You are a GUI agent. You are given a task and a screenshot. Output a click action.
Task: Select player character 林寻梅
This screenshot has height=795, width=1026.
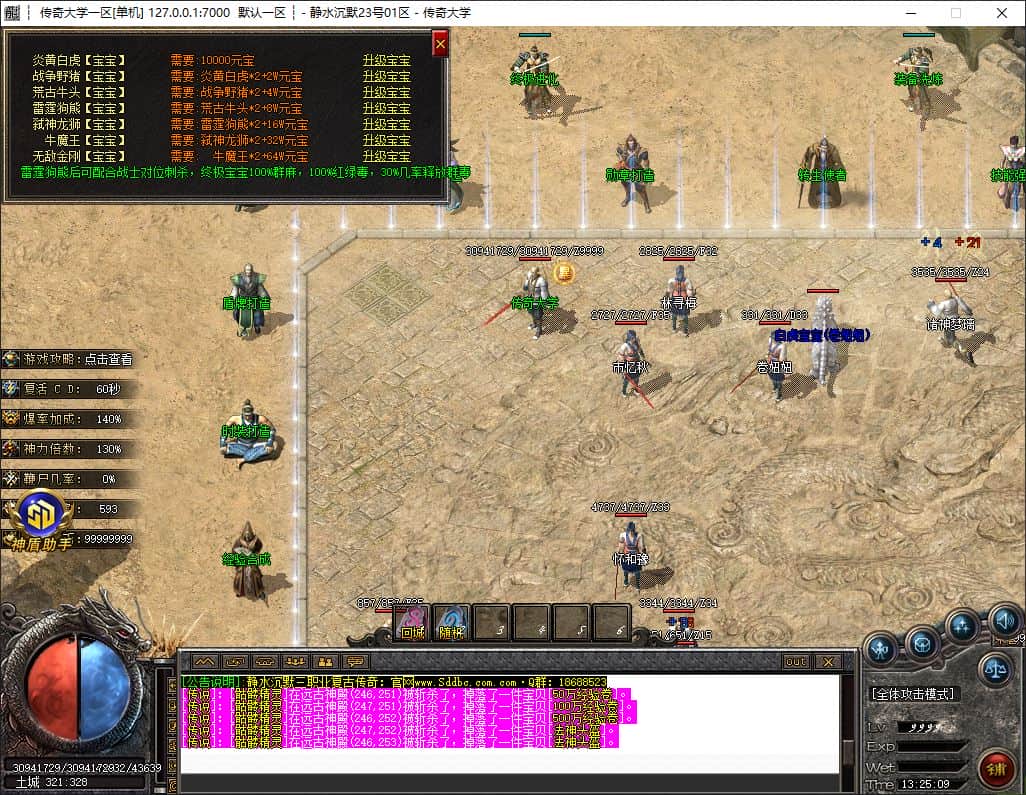click(679, 301)
